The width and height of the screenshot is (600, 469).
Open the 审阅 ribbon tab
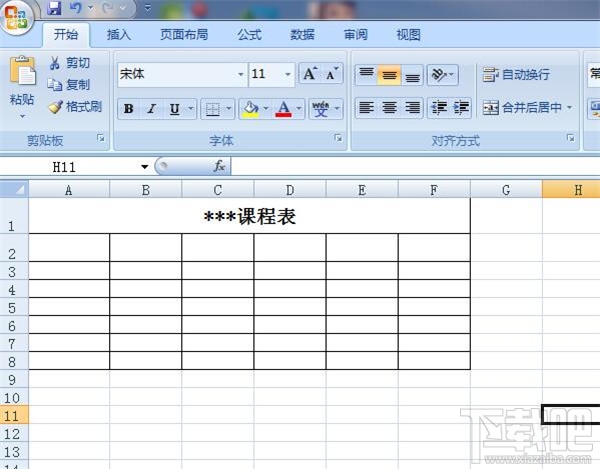(355, 34)
